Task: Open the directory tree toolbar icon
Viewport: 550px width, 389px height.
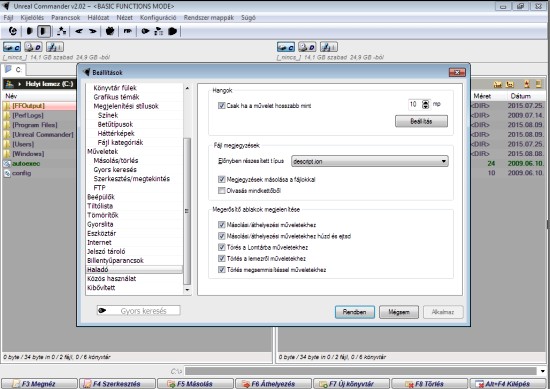Action: [x=62, y=31]
